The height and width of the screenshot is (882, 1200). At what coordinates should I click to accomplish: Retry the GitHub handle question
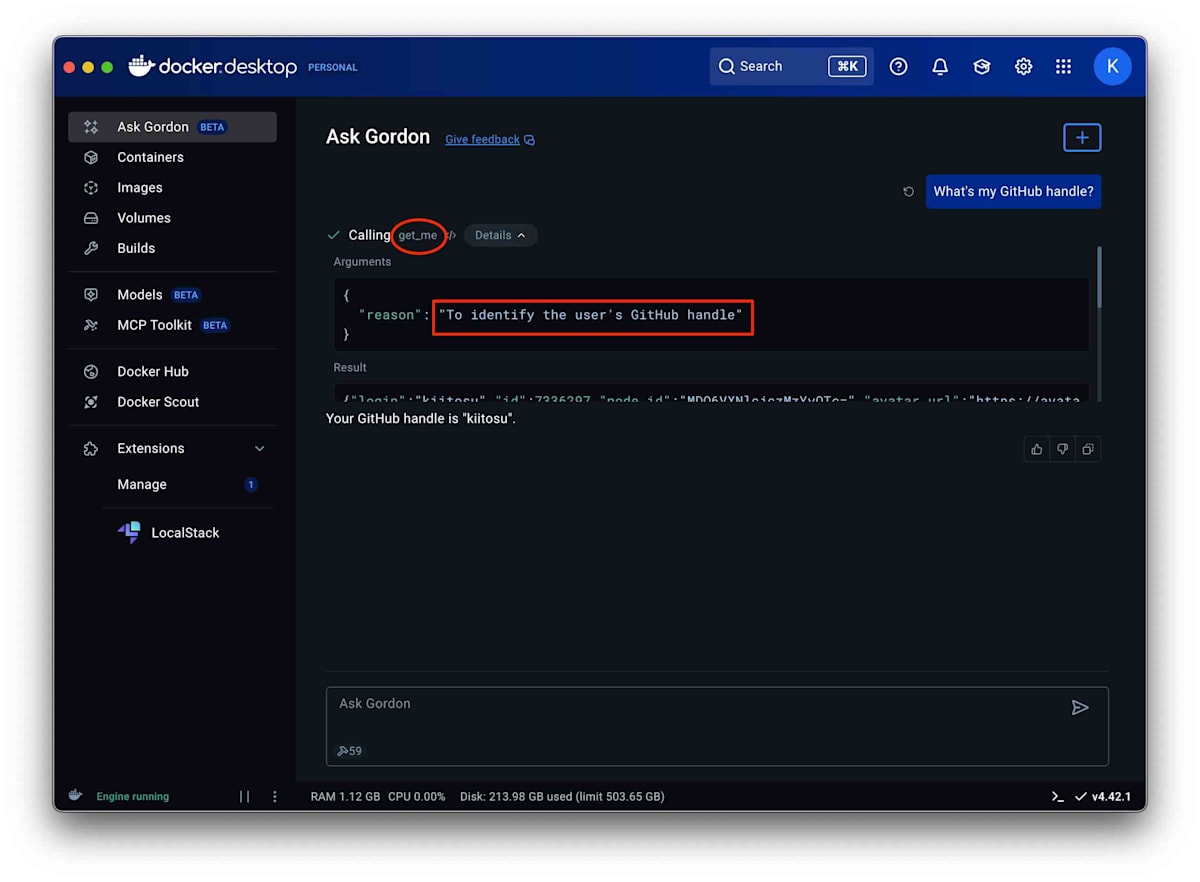[x=908, y=192]
